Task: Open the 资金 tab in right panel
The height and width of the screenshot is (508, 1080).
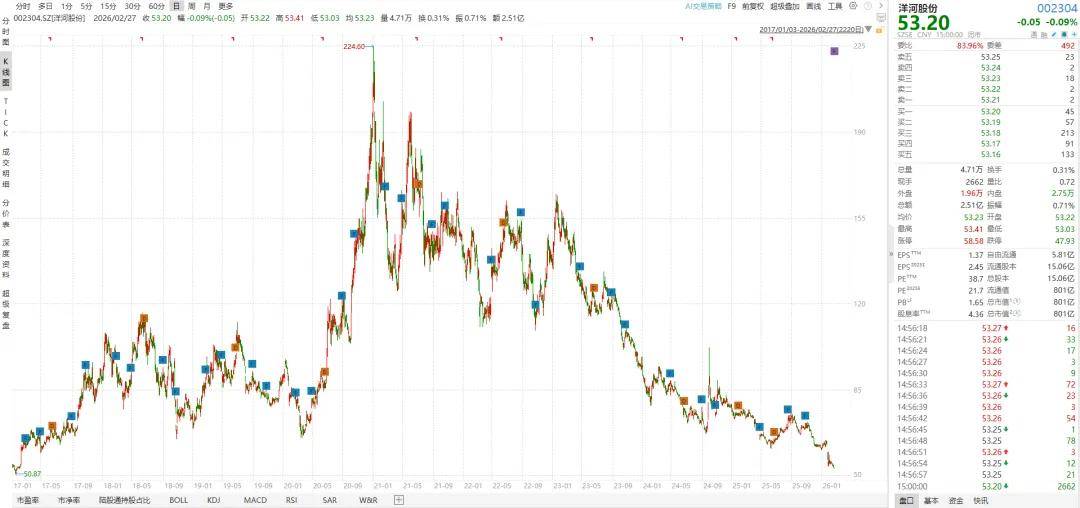Action: 956,499
